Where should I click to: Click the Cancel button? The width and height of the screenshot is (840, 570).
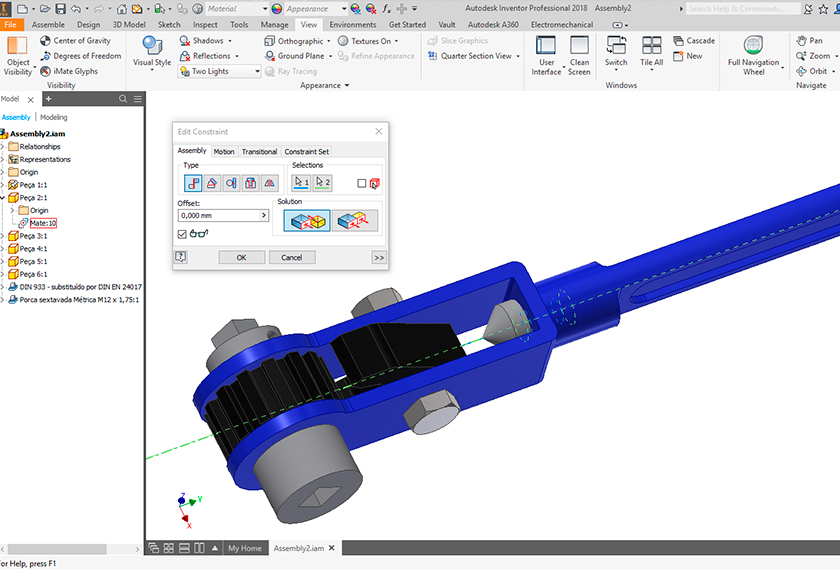click(x=292, y=257)
